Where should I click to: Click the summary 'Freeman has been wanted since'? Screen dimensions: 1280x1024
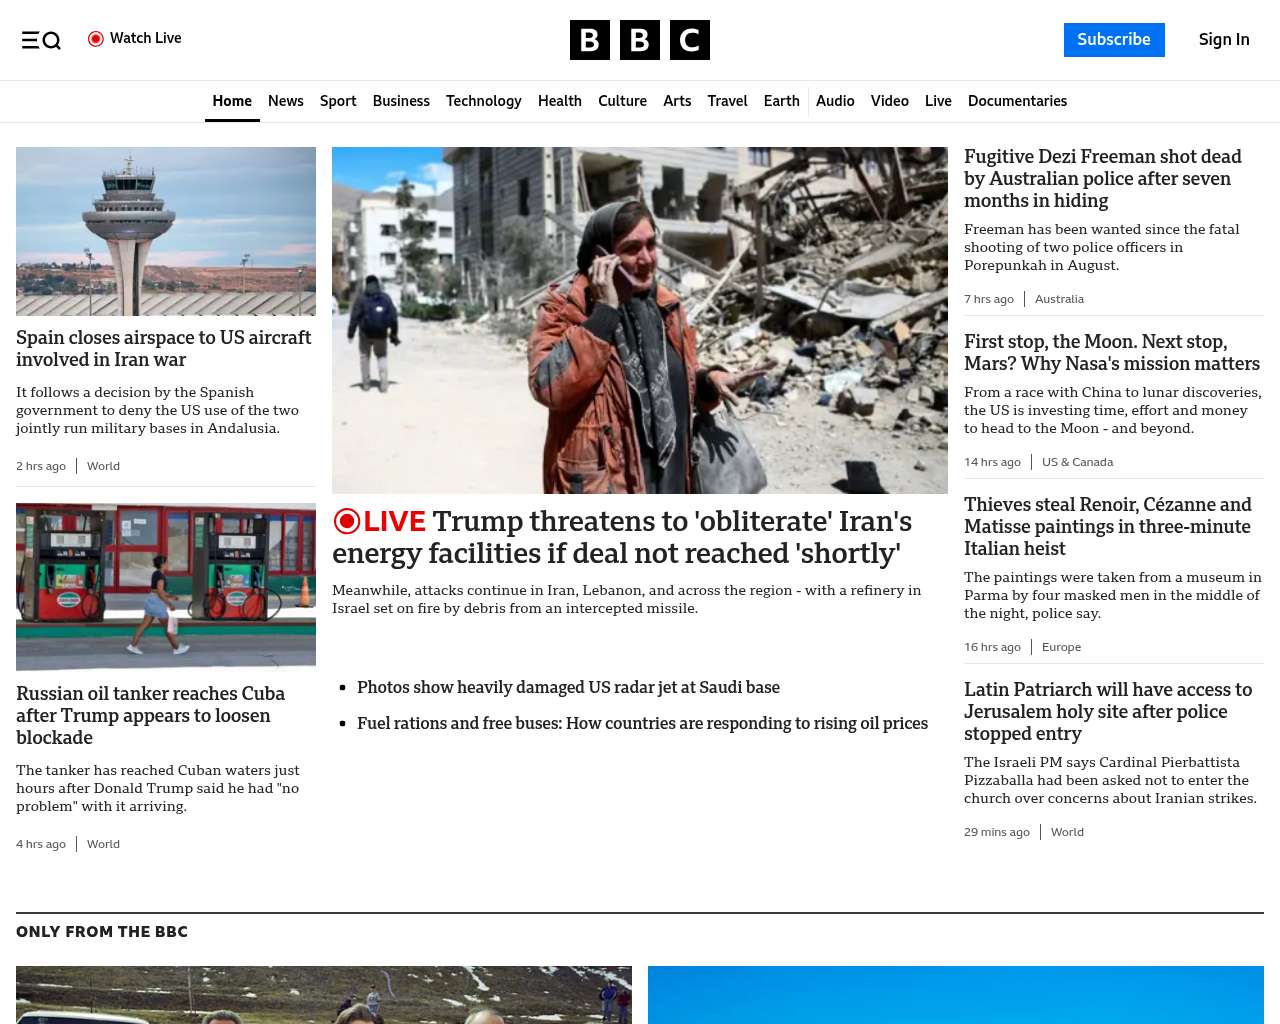(1102, 247)
